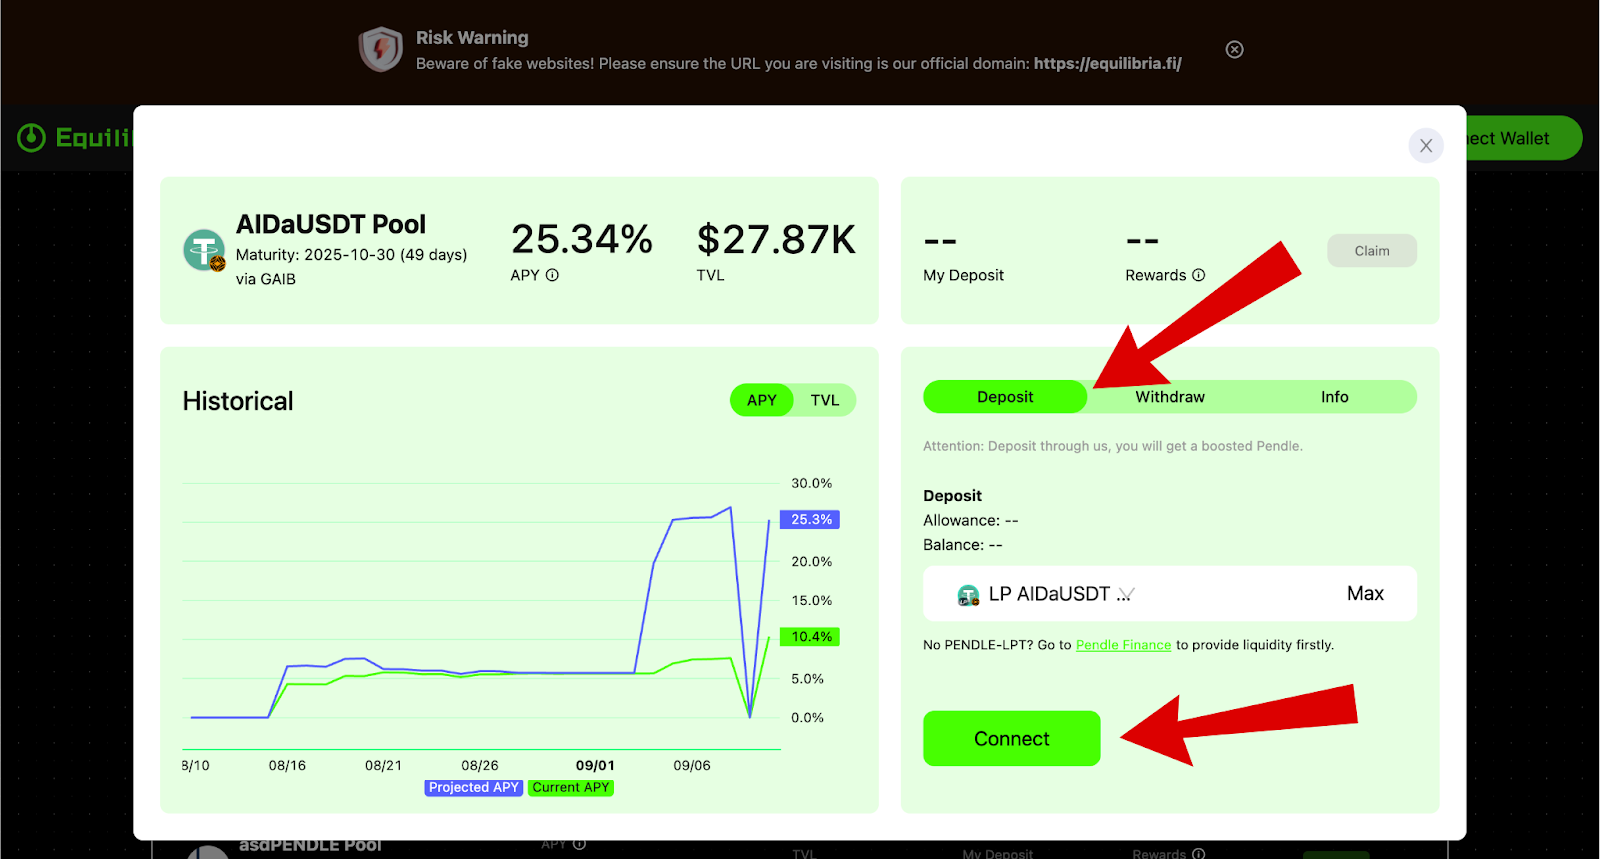Click the Risk Warning shield icon
This screenshot has width=1600, height=859.
click(381, 49)
